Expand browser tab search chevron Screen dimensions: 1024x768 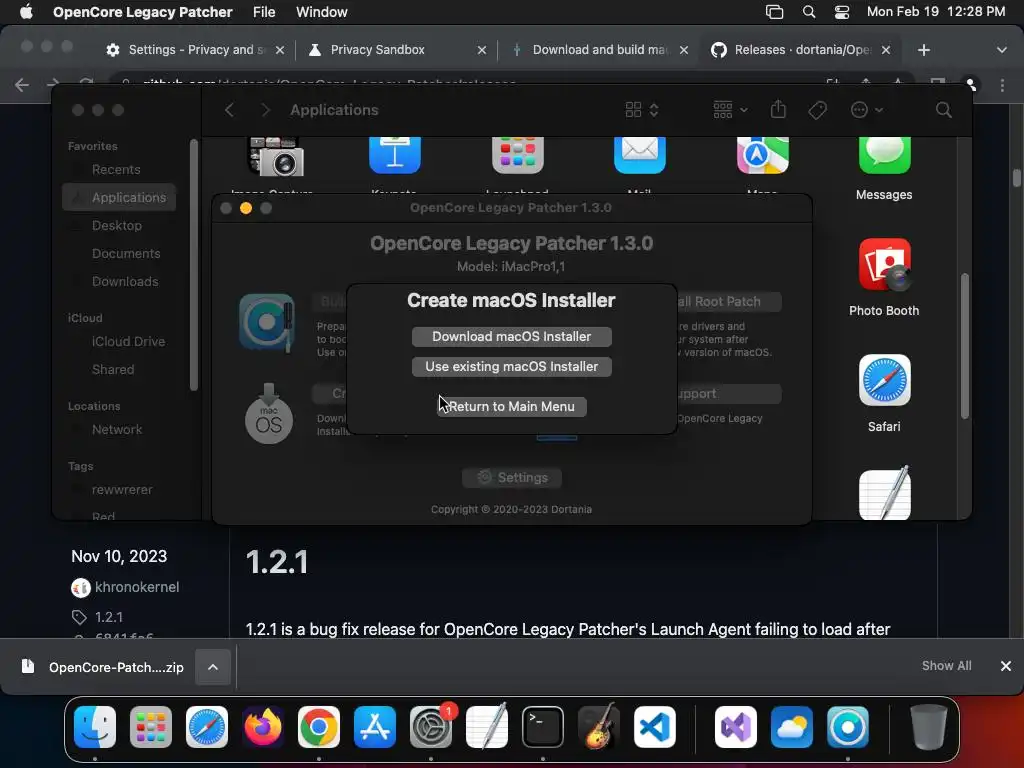[x=1001, y=50]
